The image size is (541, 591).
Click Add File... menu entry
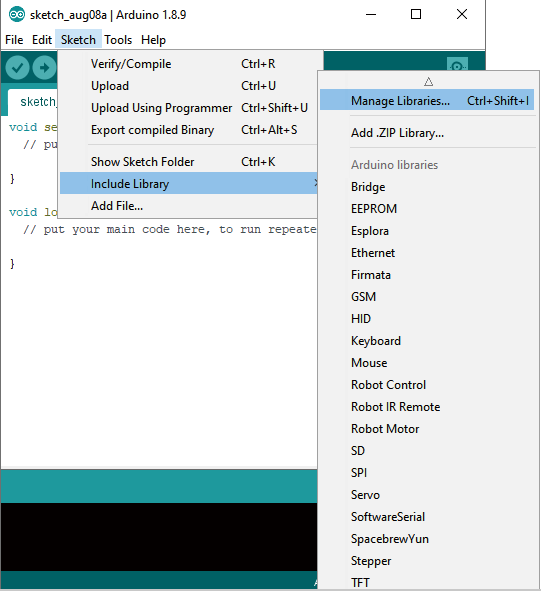(188, 206)
